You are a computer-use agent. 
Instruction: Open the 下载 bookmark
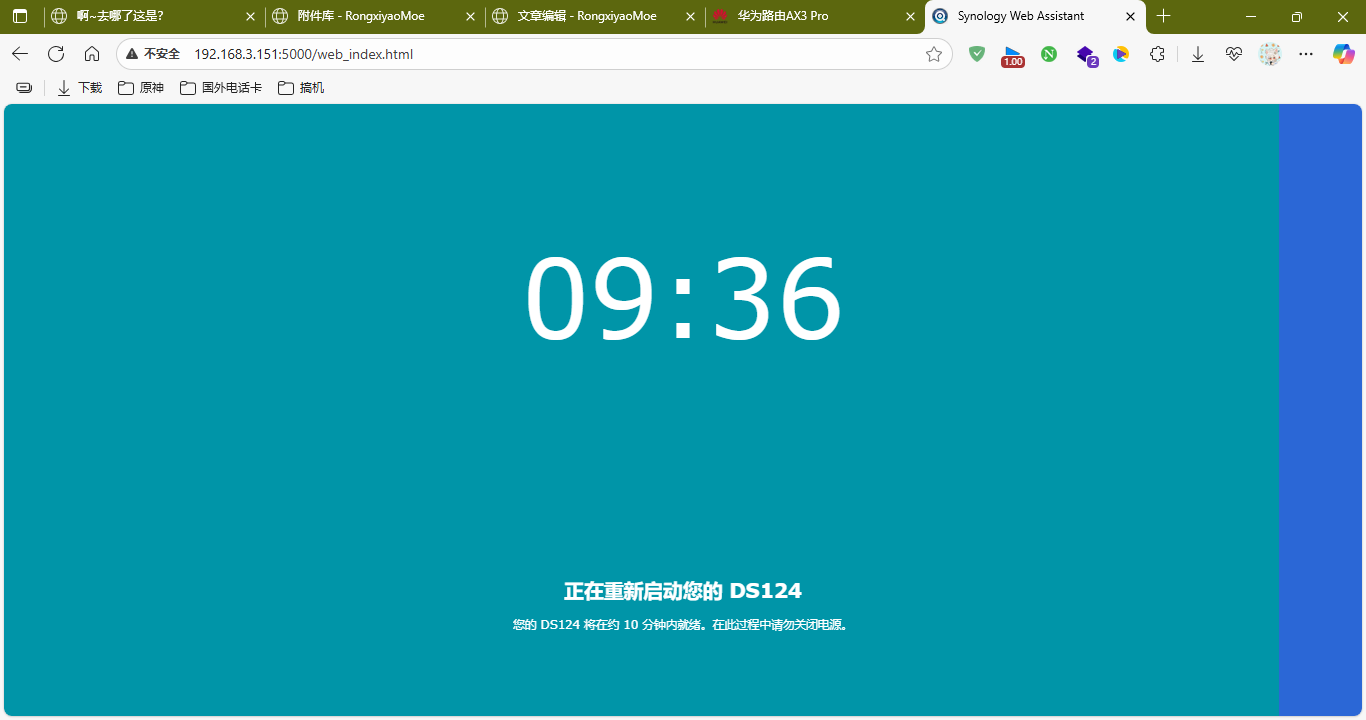pos(80,88)
